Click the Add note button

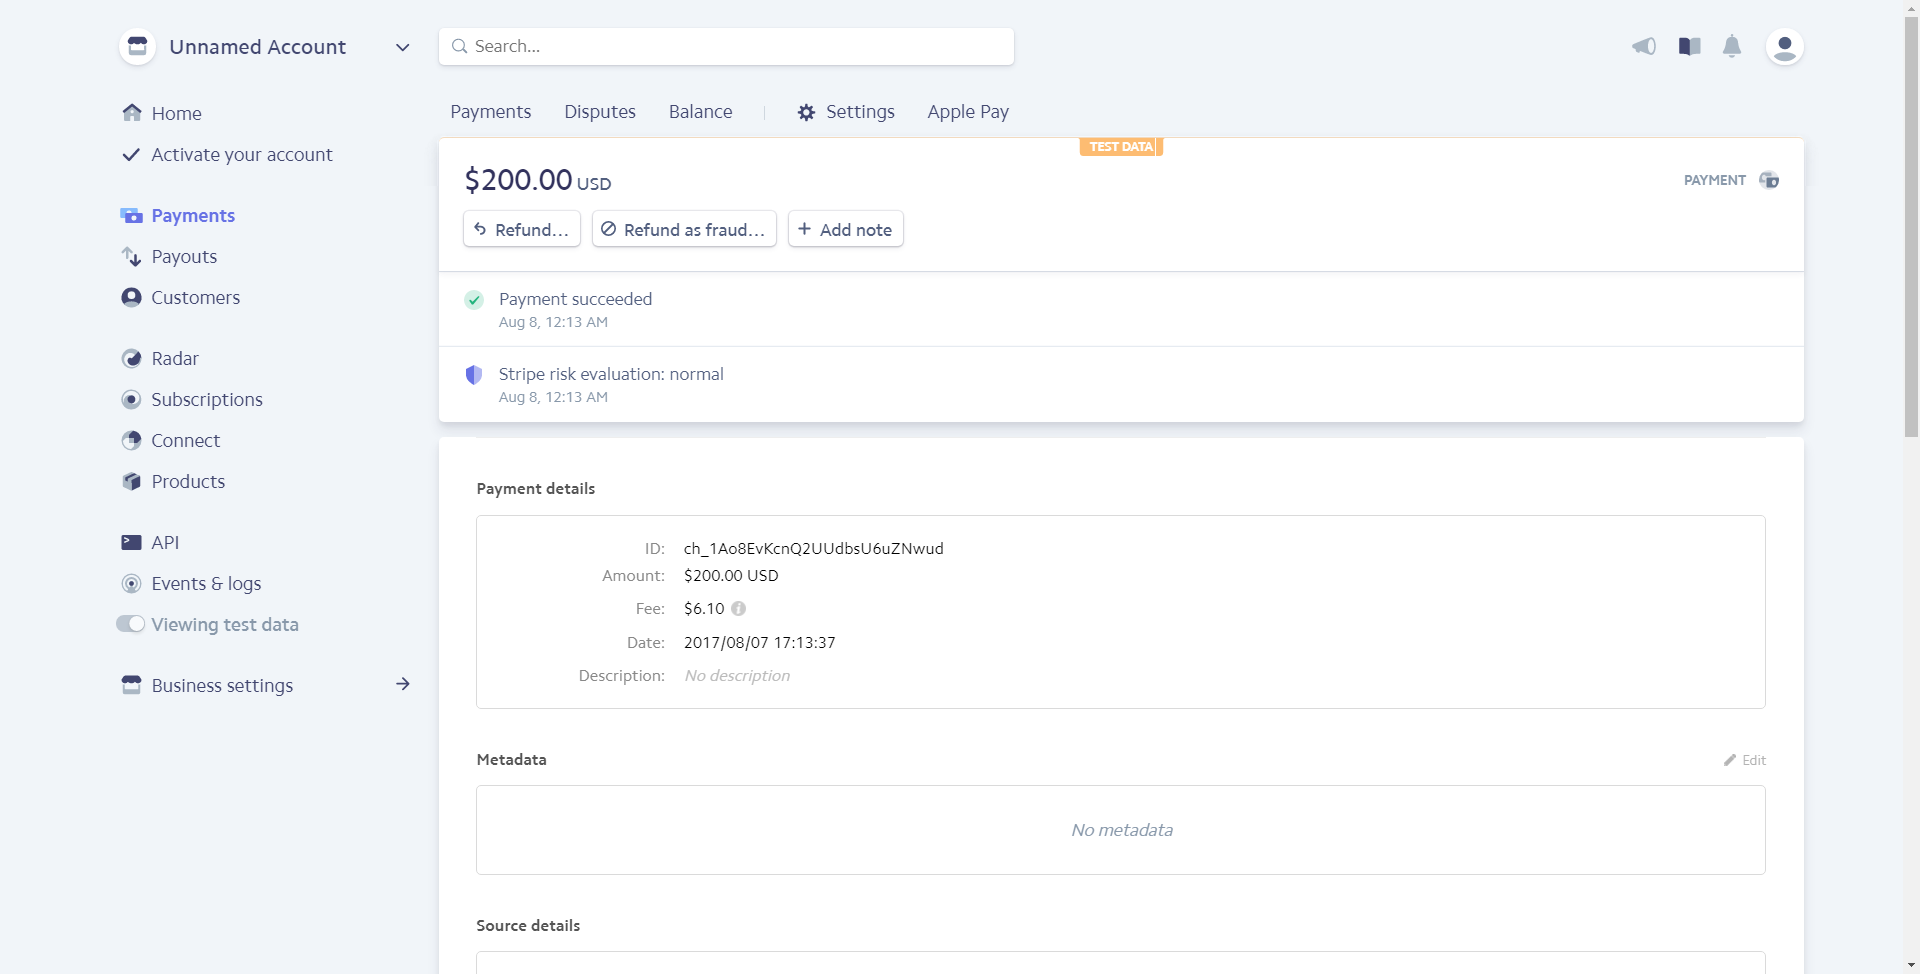[845, 229]
